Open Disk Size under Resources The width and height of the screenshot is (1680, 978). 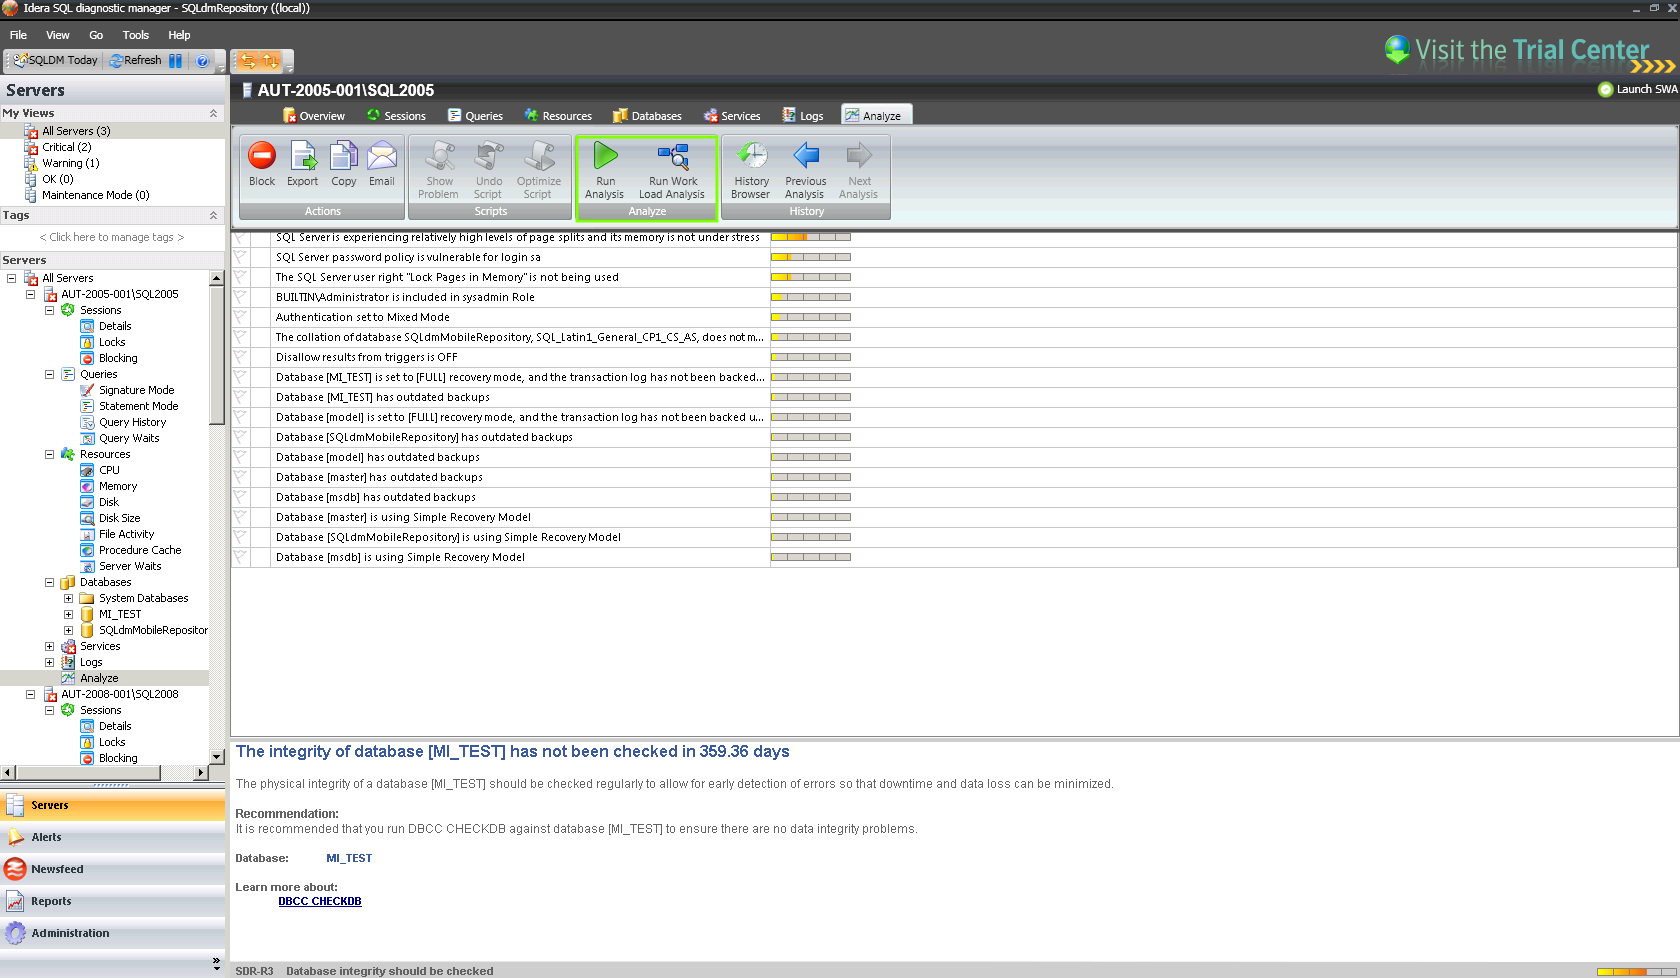point(119,518)
